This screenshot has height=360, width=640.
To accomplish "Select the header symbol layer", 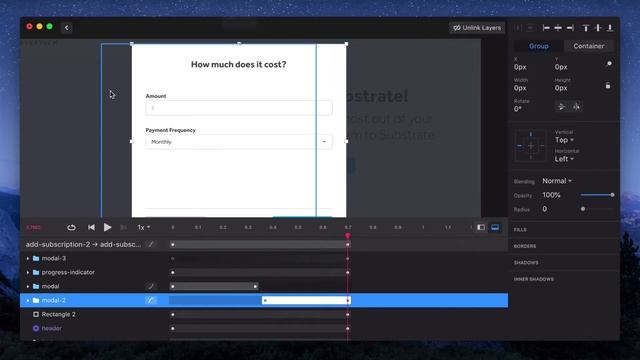I will click(x=51, y=328).
